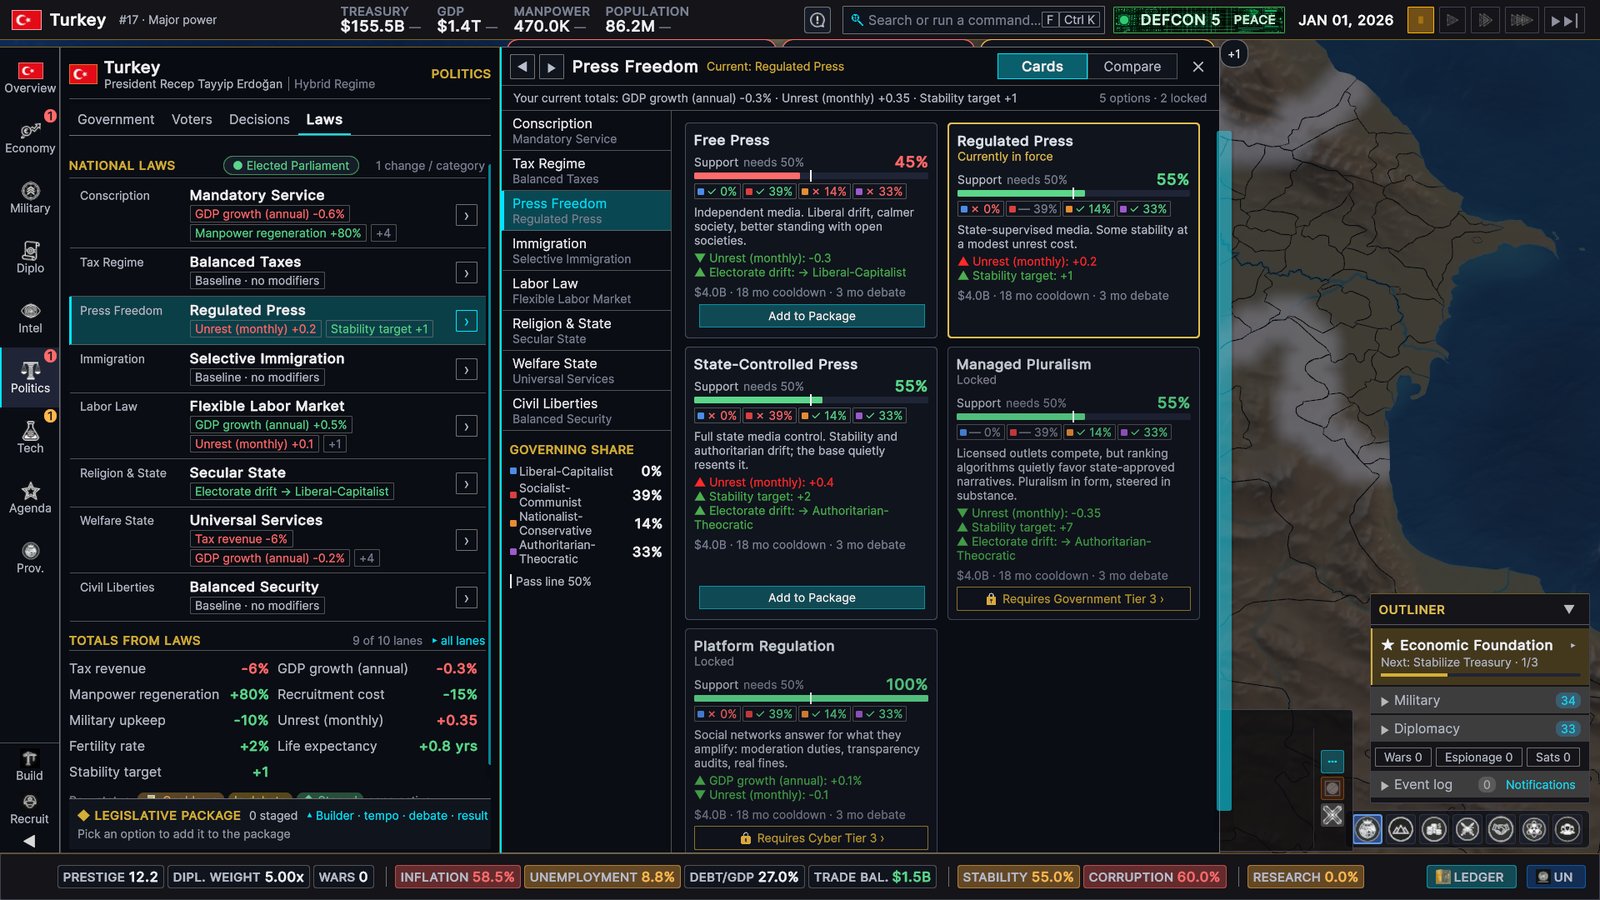Pause the game with the pause button
1600x900 pixels.
tap(1420, 20)
